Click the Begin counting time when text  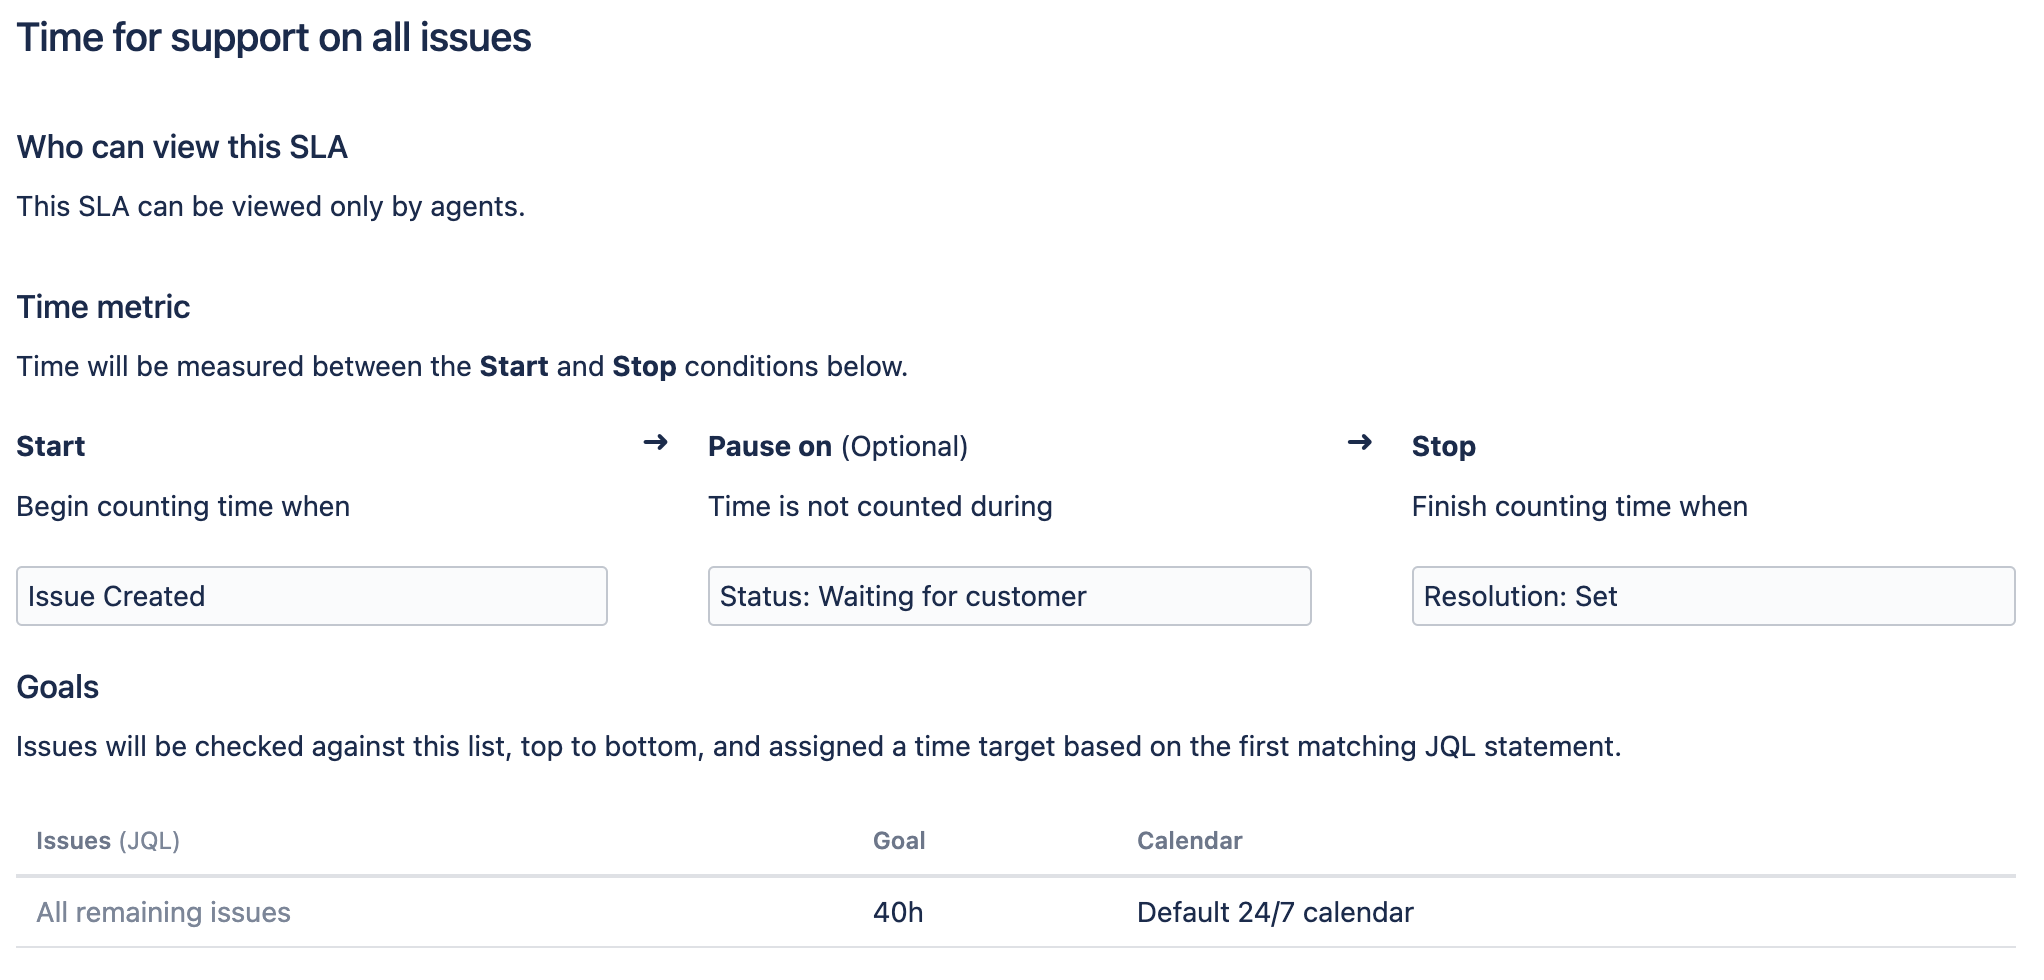[x=183, y=506]
